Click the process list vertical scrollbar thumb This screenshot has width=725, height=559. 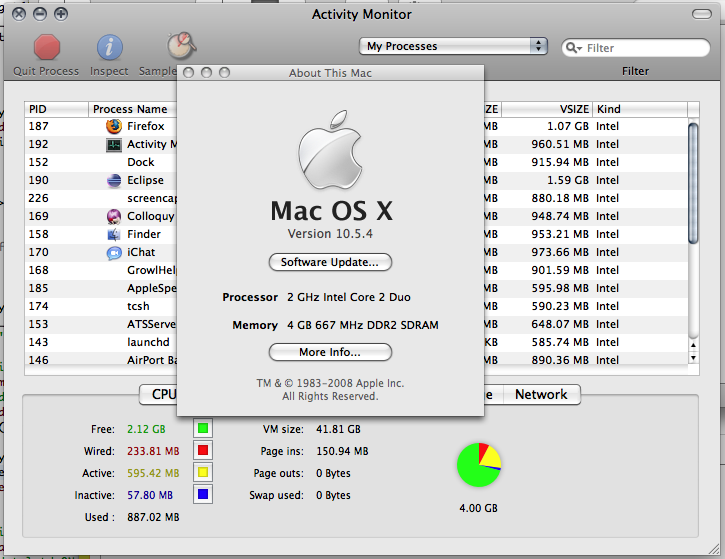[x=693, y=183]
